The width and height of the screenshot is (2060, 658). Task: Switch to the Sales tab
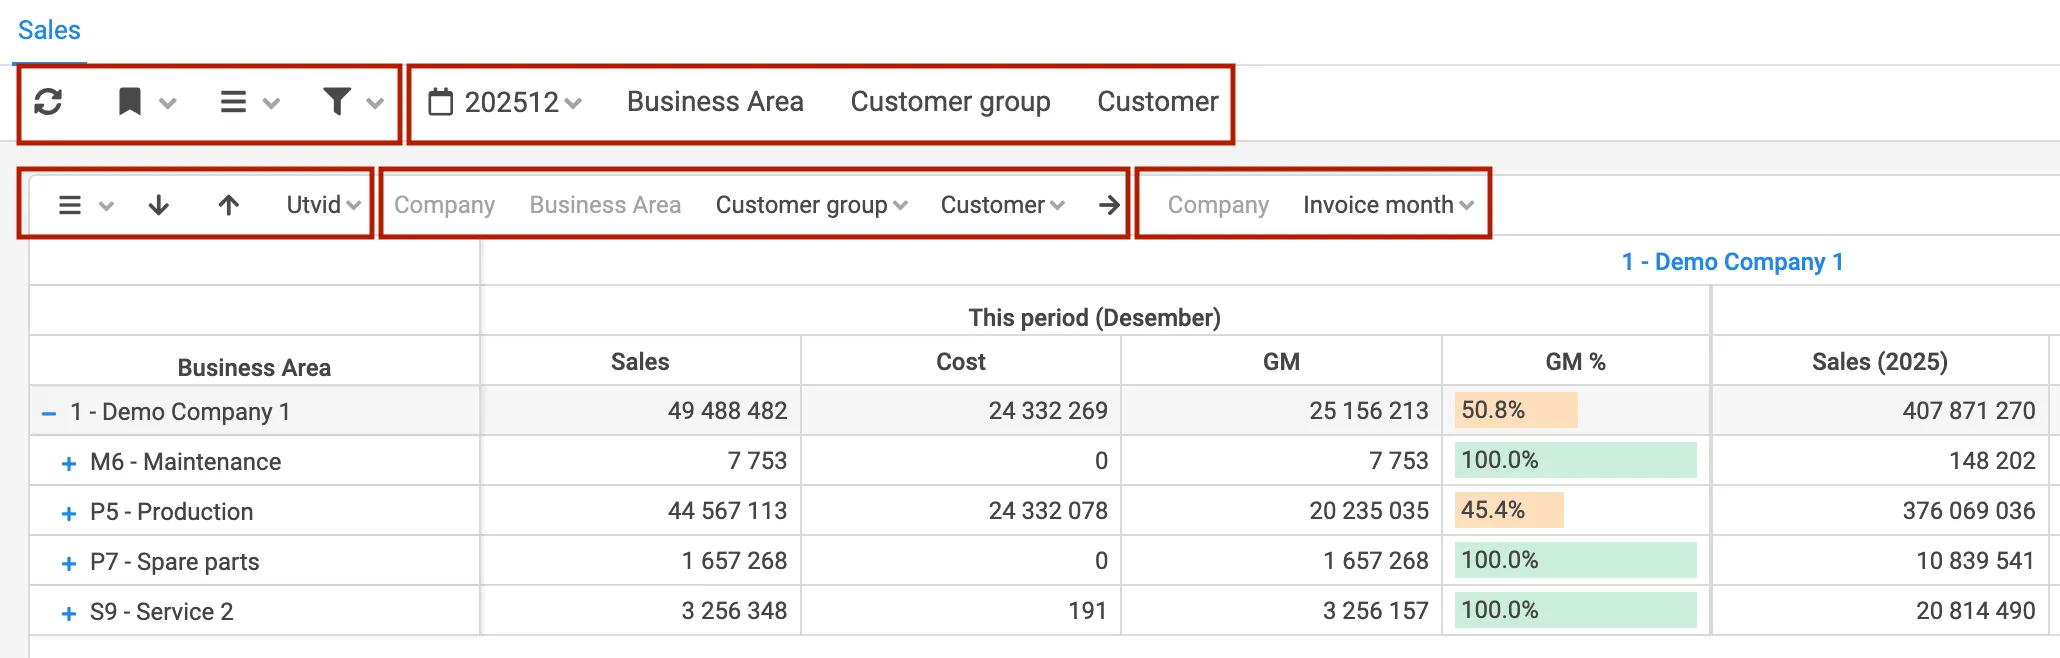[x=49, y=30]
